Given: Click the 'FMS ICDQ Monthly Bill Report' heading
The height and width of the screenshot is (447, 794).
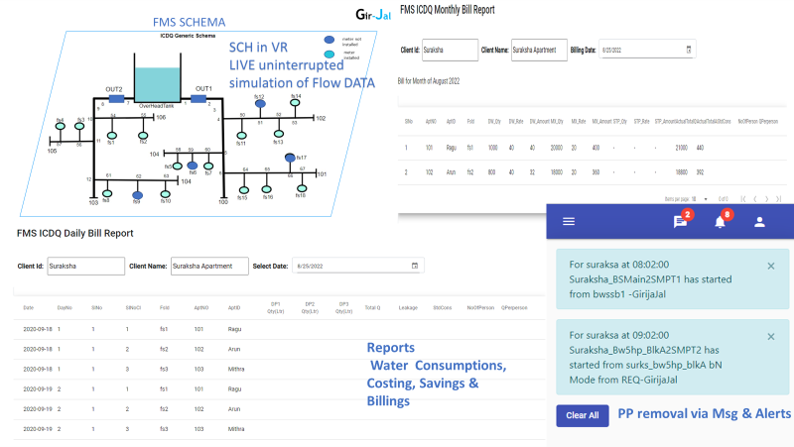Looking at the screenshot, I should (447, 10).
